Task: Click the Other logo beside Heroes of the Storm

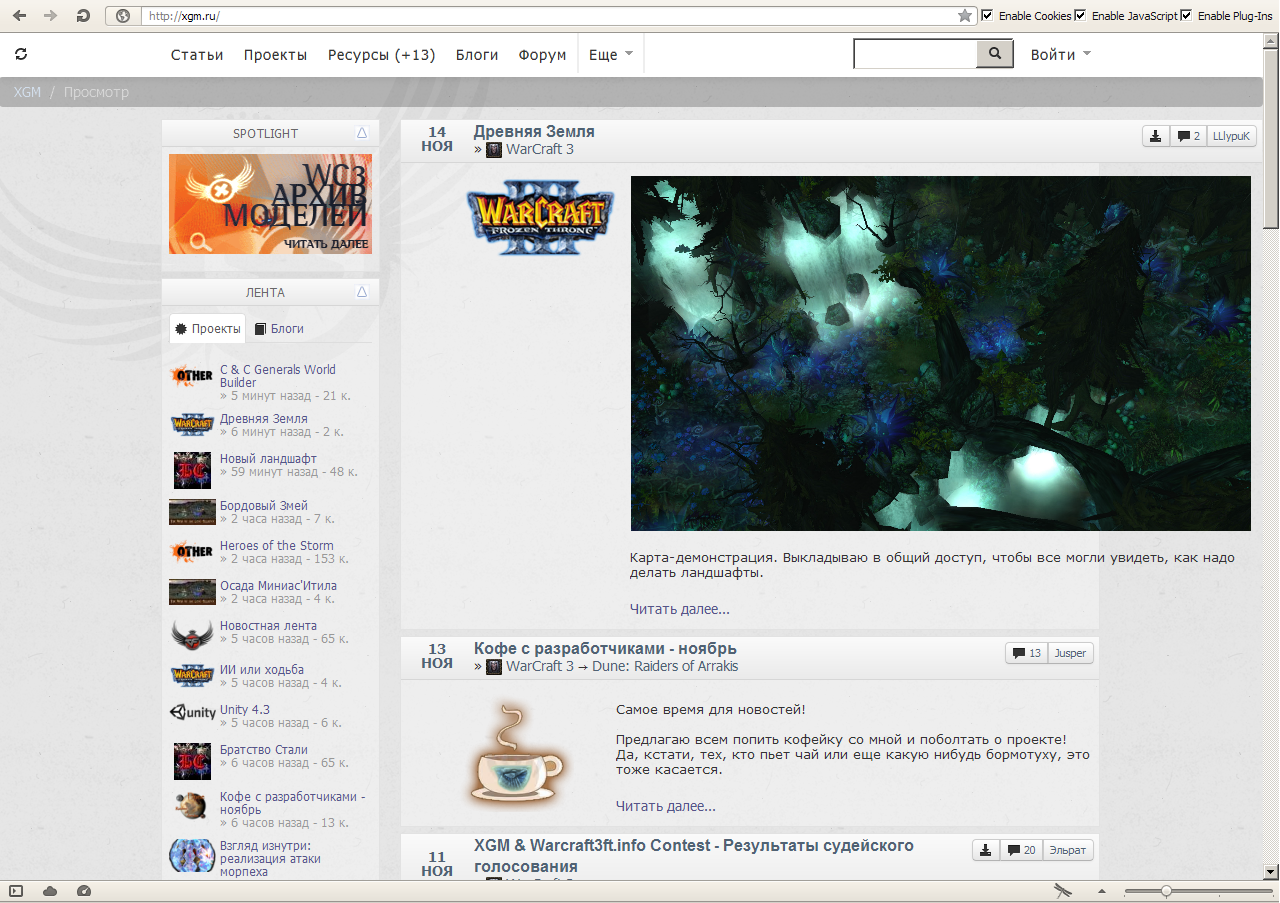Action: [192, 551]
